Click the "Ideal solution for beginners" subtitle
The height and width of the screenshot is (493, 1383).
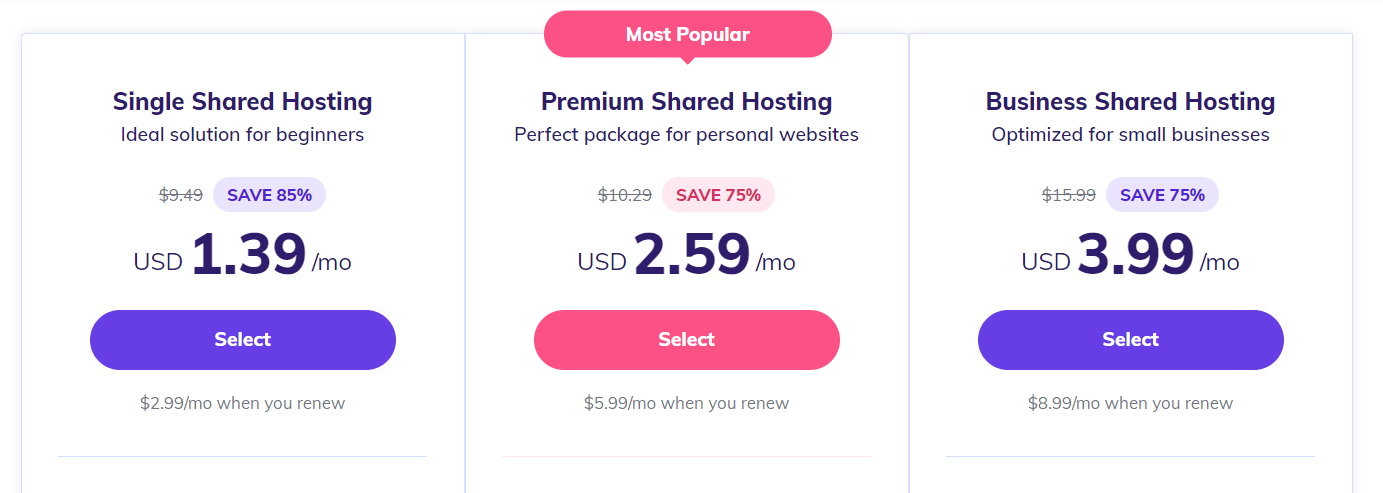pyautogui.click(x=243, y=134)
